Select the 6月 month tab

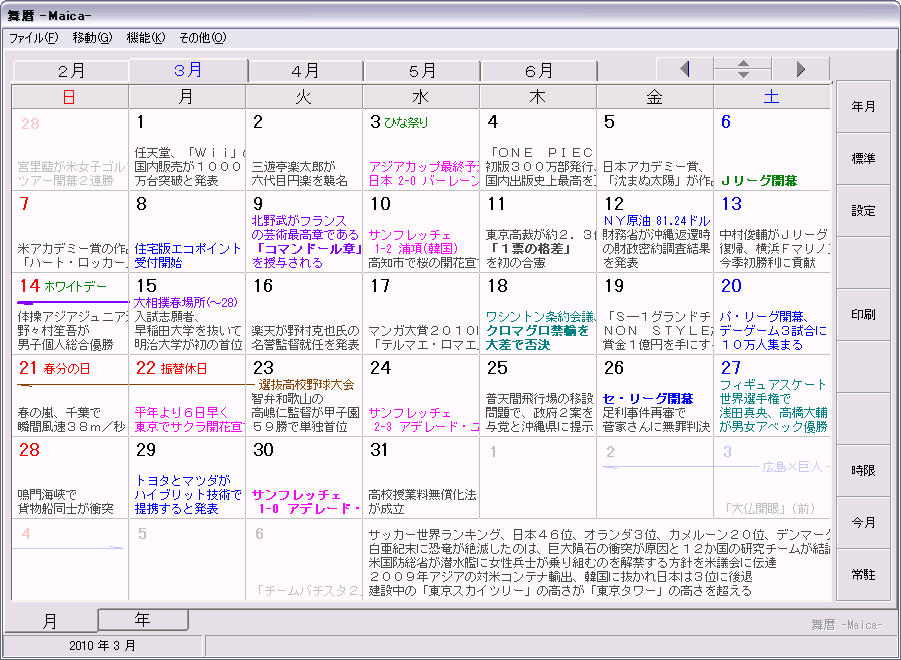(538, 71)
